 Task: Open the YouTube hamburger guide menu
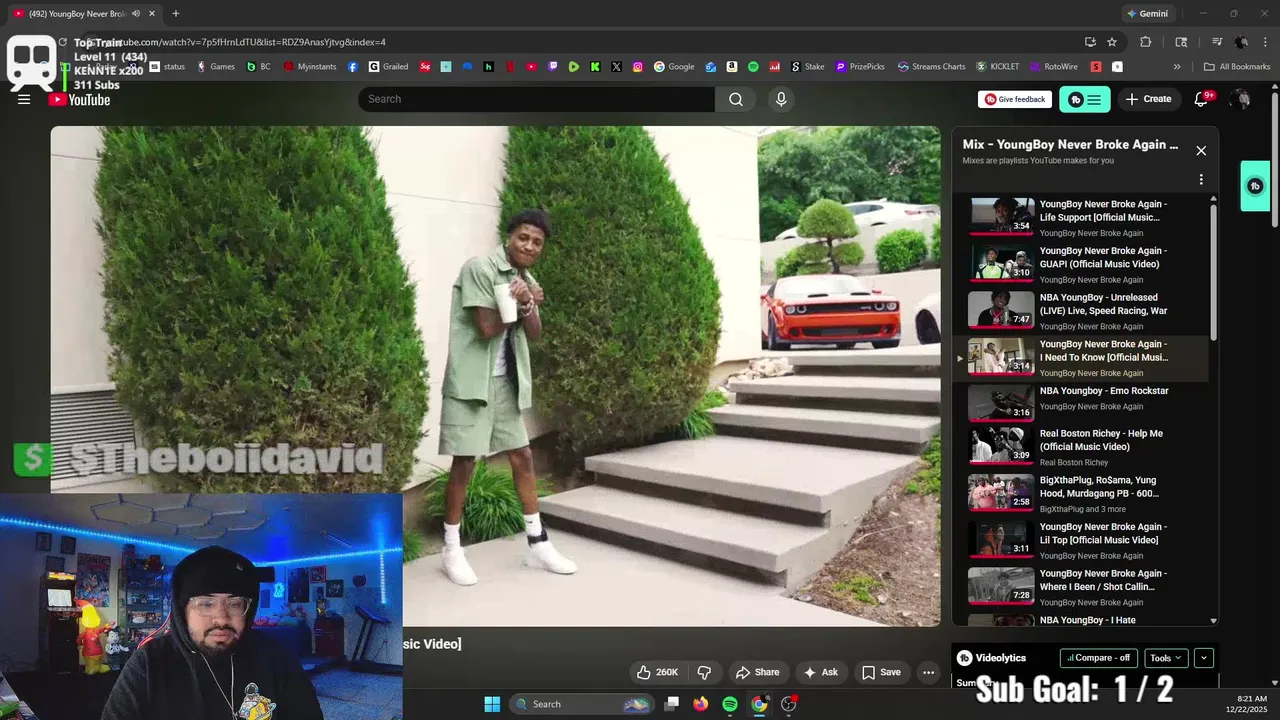24,99
